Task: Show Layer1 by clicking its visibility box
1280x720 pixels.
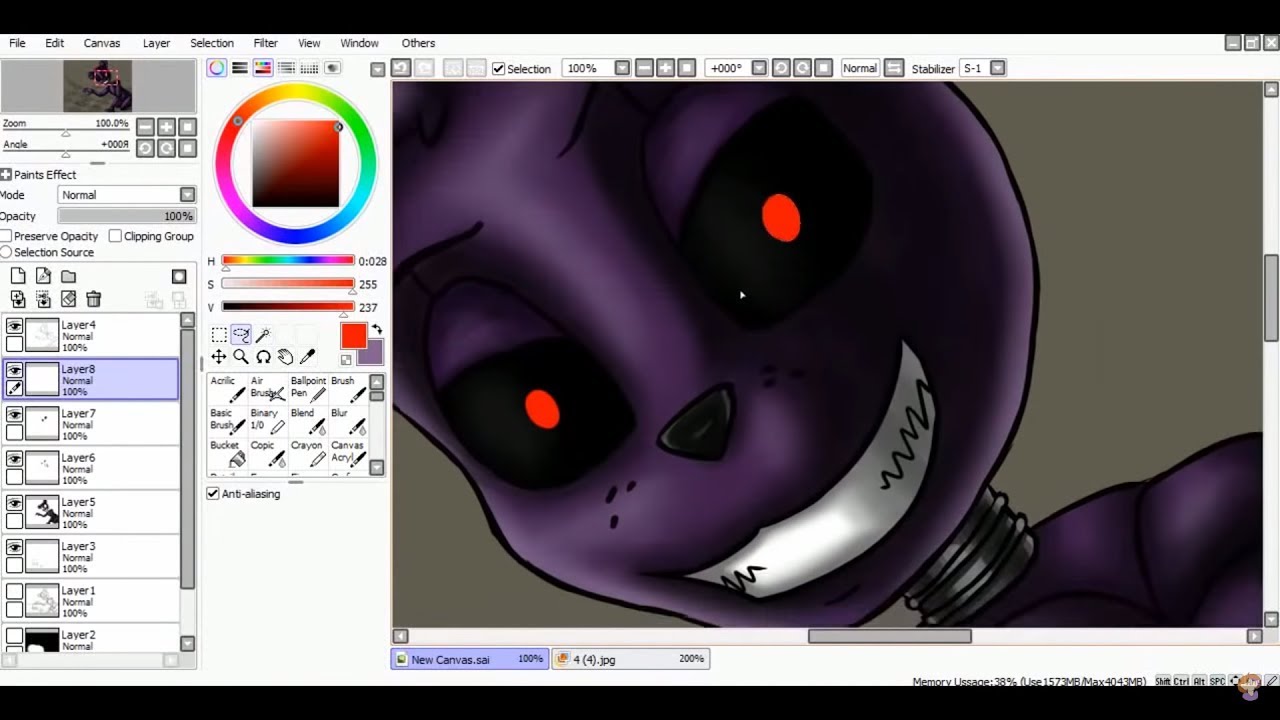Action: click(x=14, y=591)
